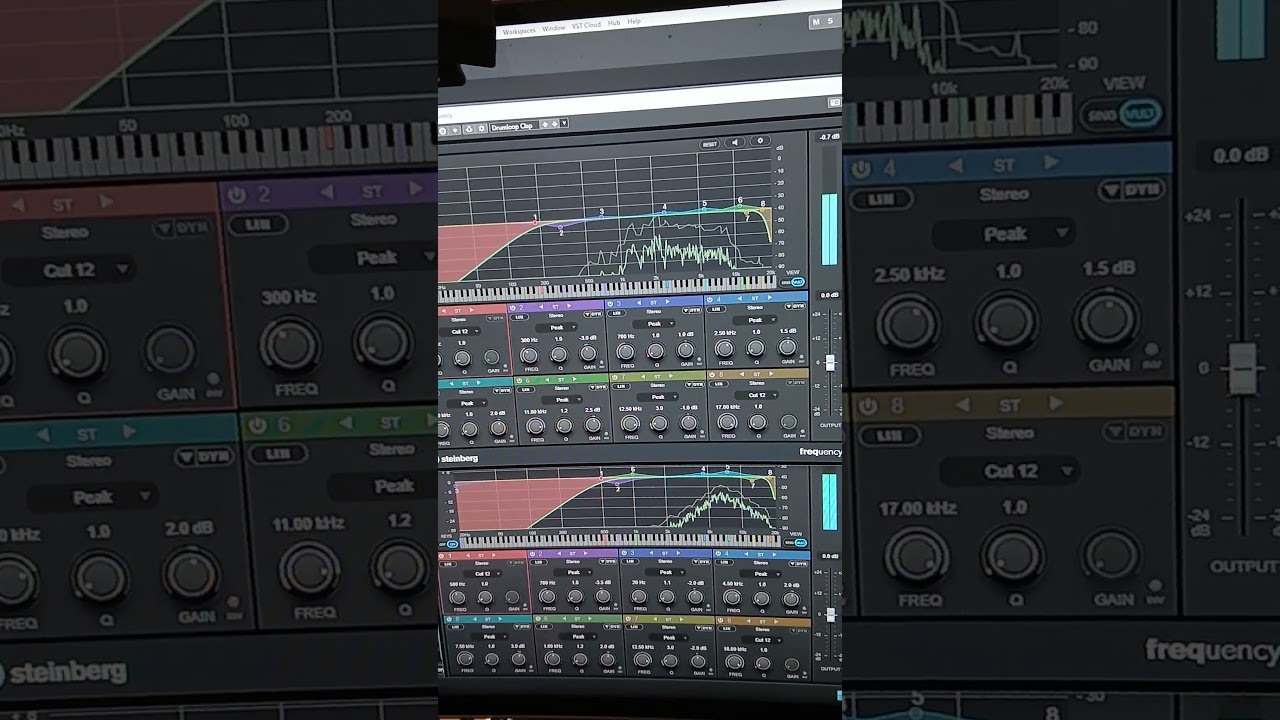Select EQ node 1 on the Drumloop Clap curve
1280x720 pixels.
click(535, 222)
